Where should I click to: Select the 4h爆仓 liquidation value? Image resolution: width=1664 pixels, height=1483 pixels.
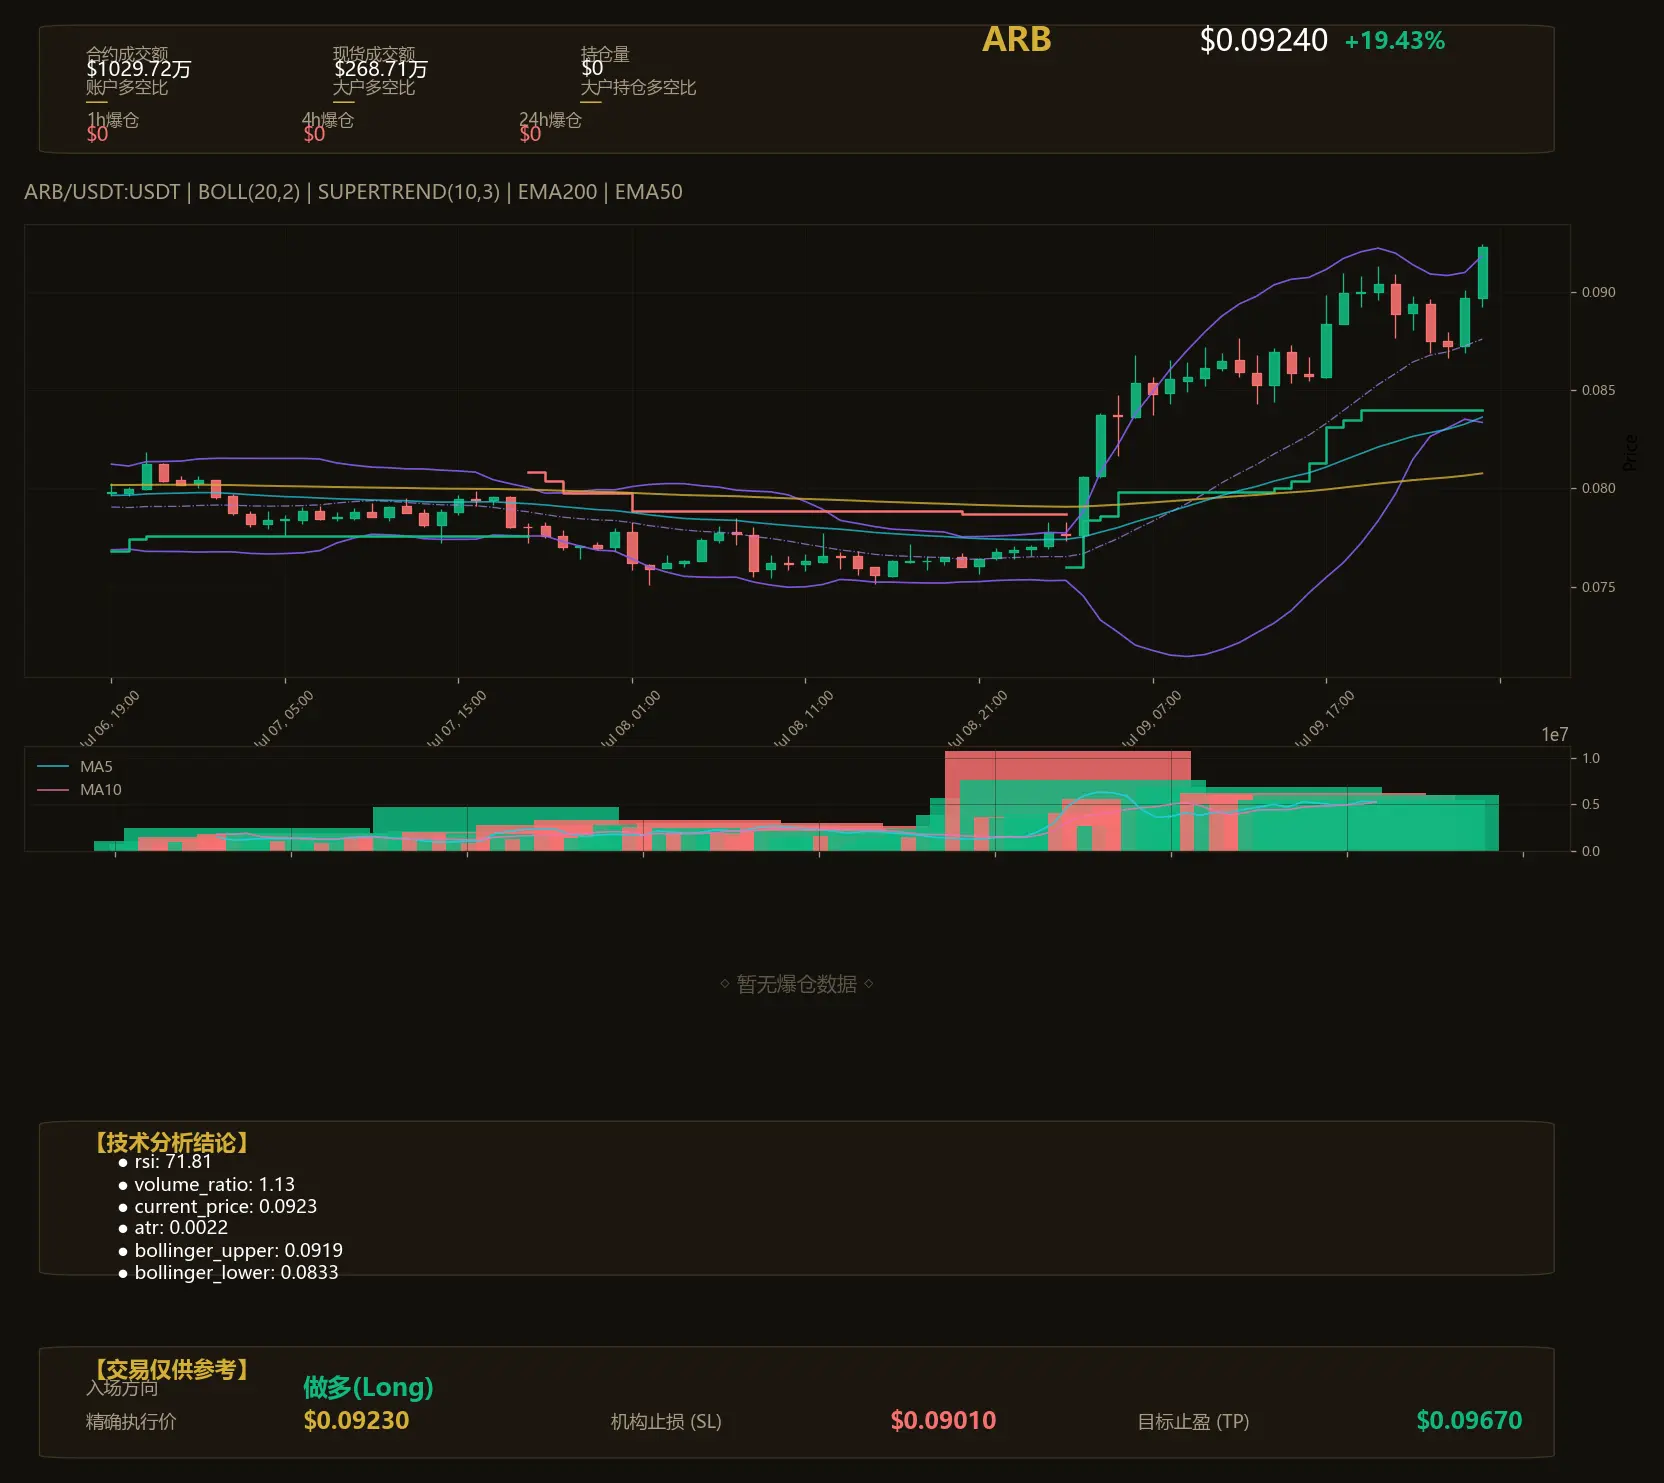coord(314,134)
